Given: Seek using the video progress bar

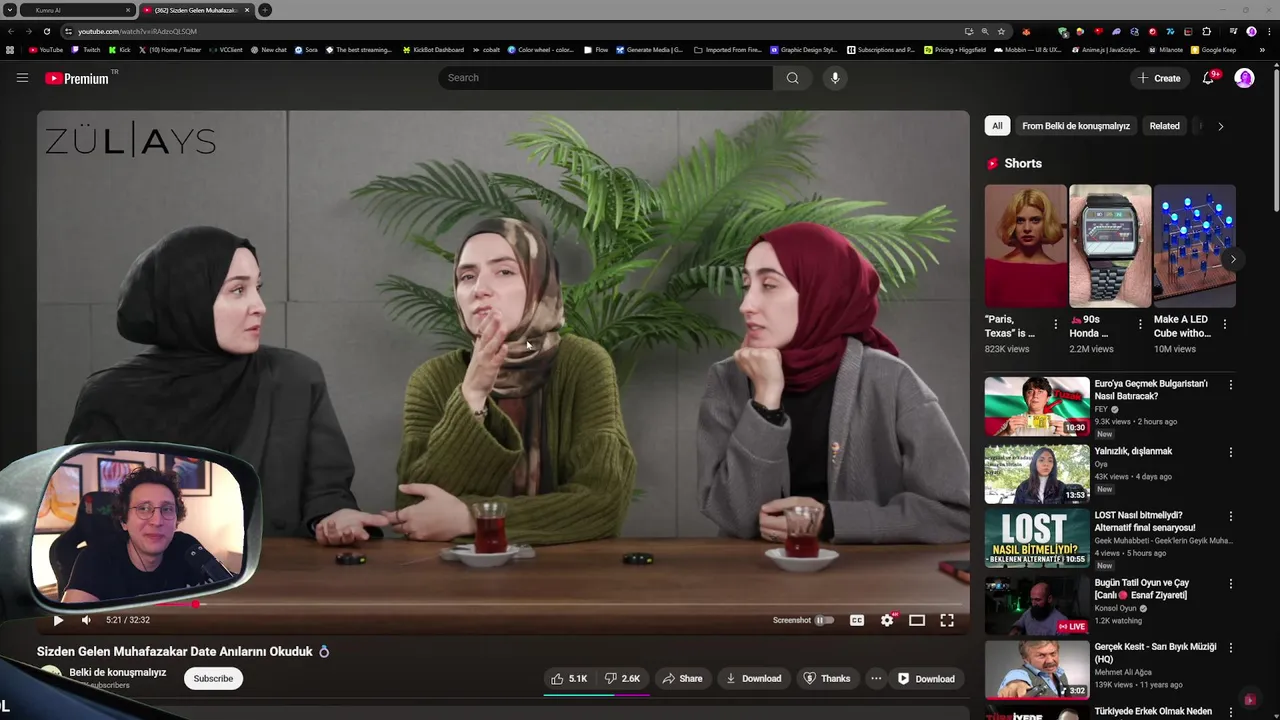Looking at the screenshot, I should pyautogui.click(x=503, y=604).
